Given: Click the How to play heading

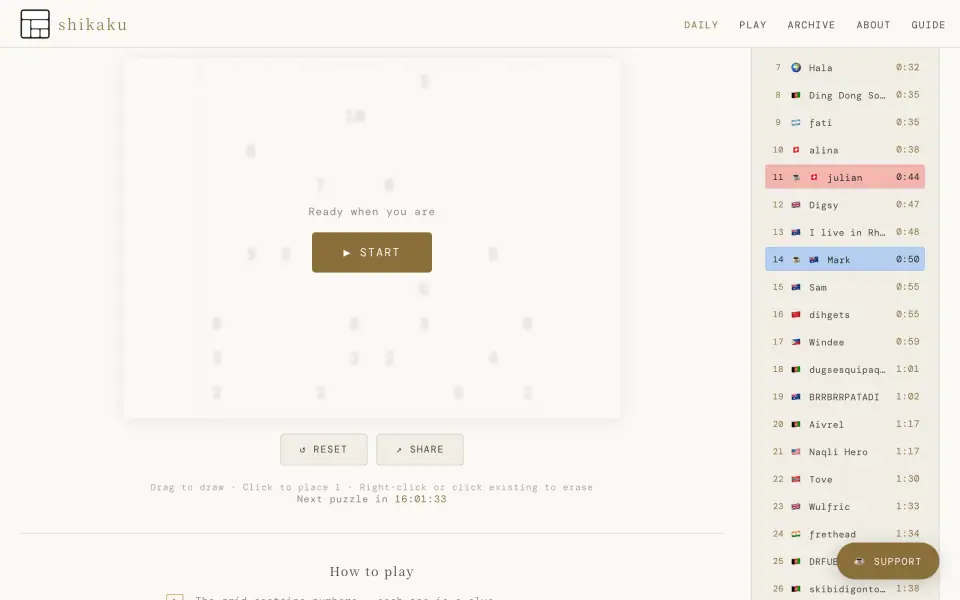Looking at the screenshot, I should (x=372, y=571).
